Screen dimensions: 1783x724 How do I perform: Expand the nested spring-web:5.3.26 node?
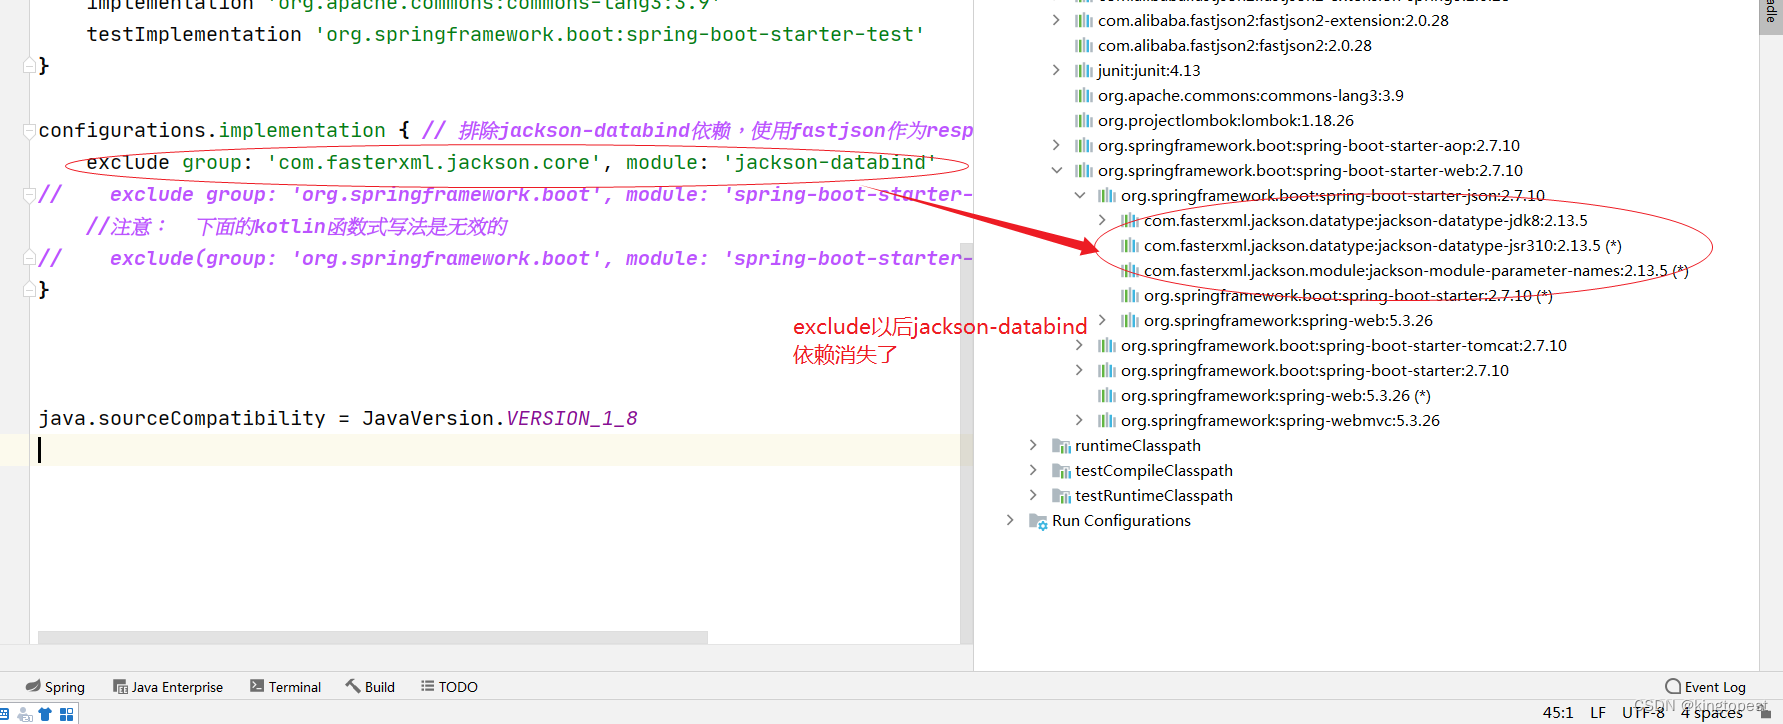pyautogui.click(x=1102, y=320)
